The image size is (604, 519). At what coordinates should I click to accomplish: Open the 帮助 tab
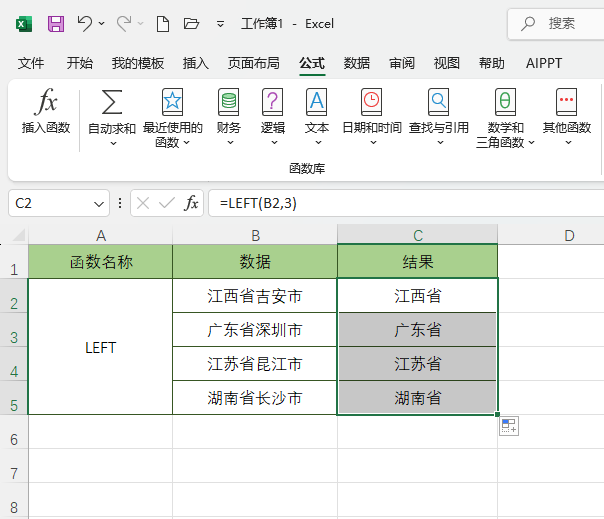tap(492, 63)
